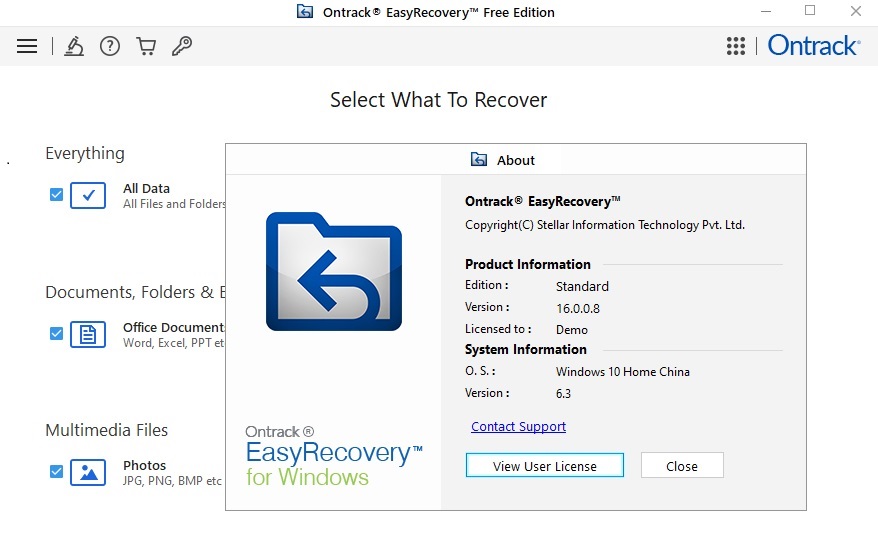This screenshot has height=550, width=878.
Task: Open the Contact Support link
Action: tap(518, 427)
